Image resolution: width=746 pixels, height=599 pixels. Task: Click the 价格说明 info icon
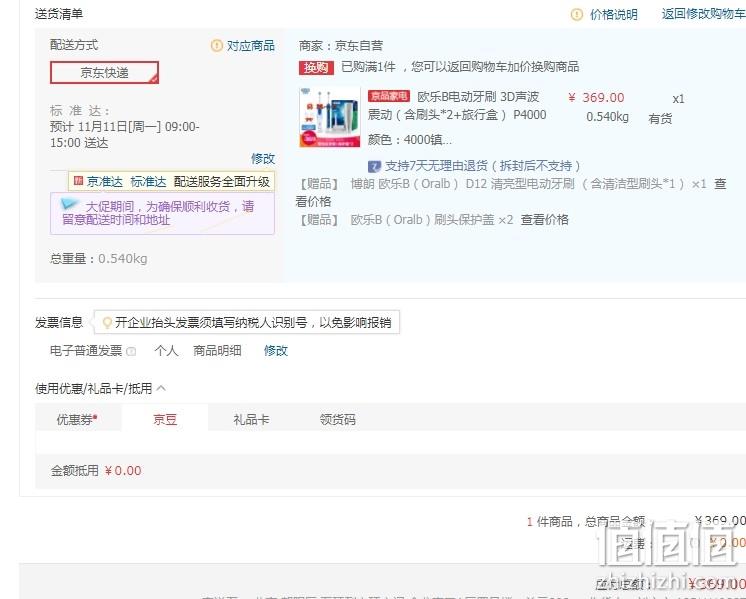pos(577,15)
